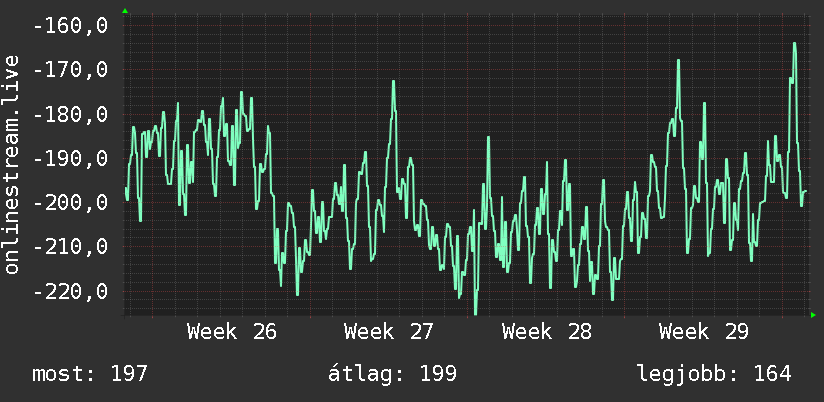Screen dimensions: 824x402
Task: Select the Week 28 axis label
Action: [547, 332]
